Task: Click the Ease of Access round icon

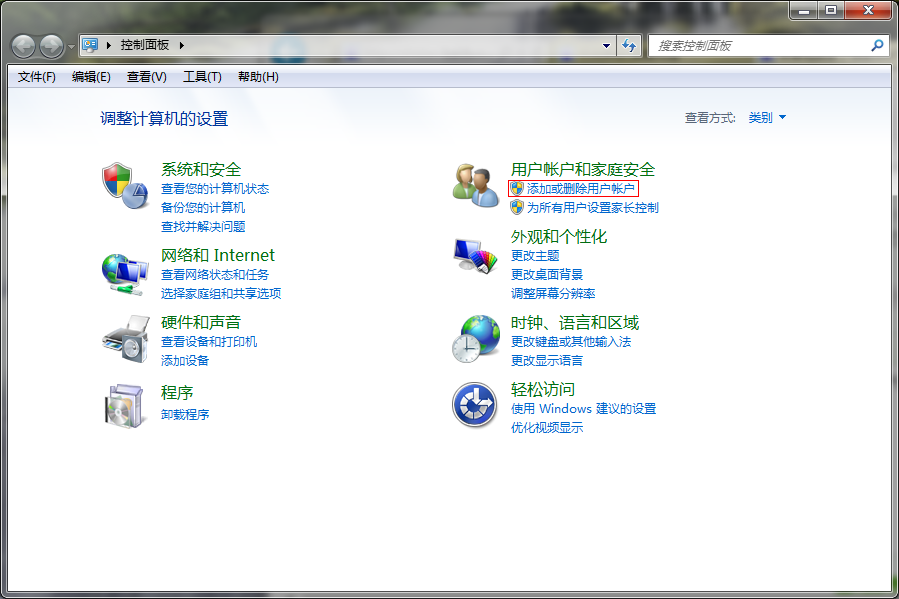Action: point(474,405)
